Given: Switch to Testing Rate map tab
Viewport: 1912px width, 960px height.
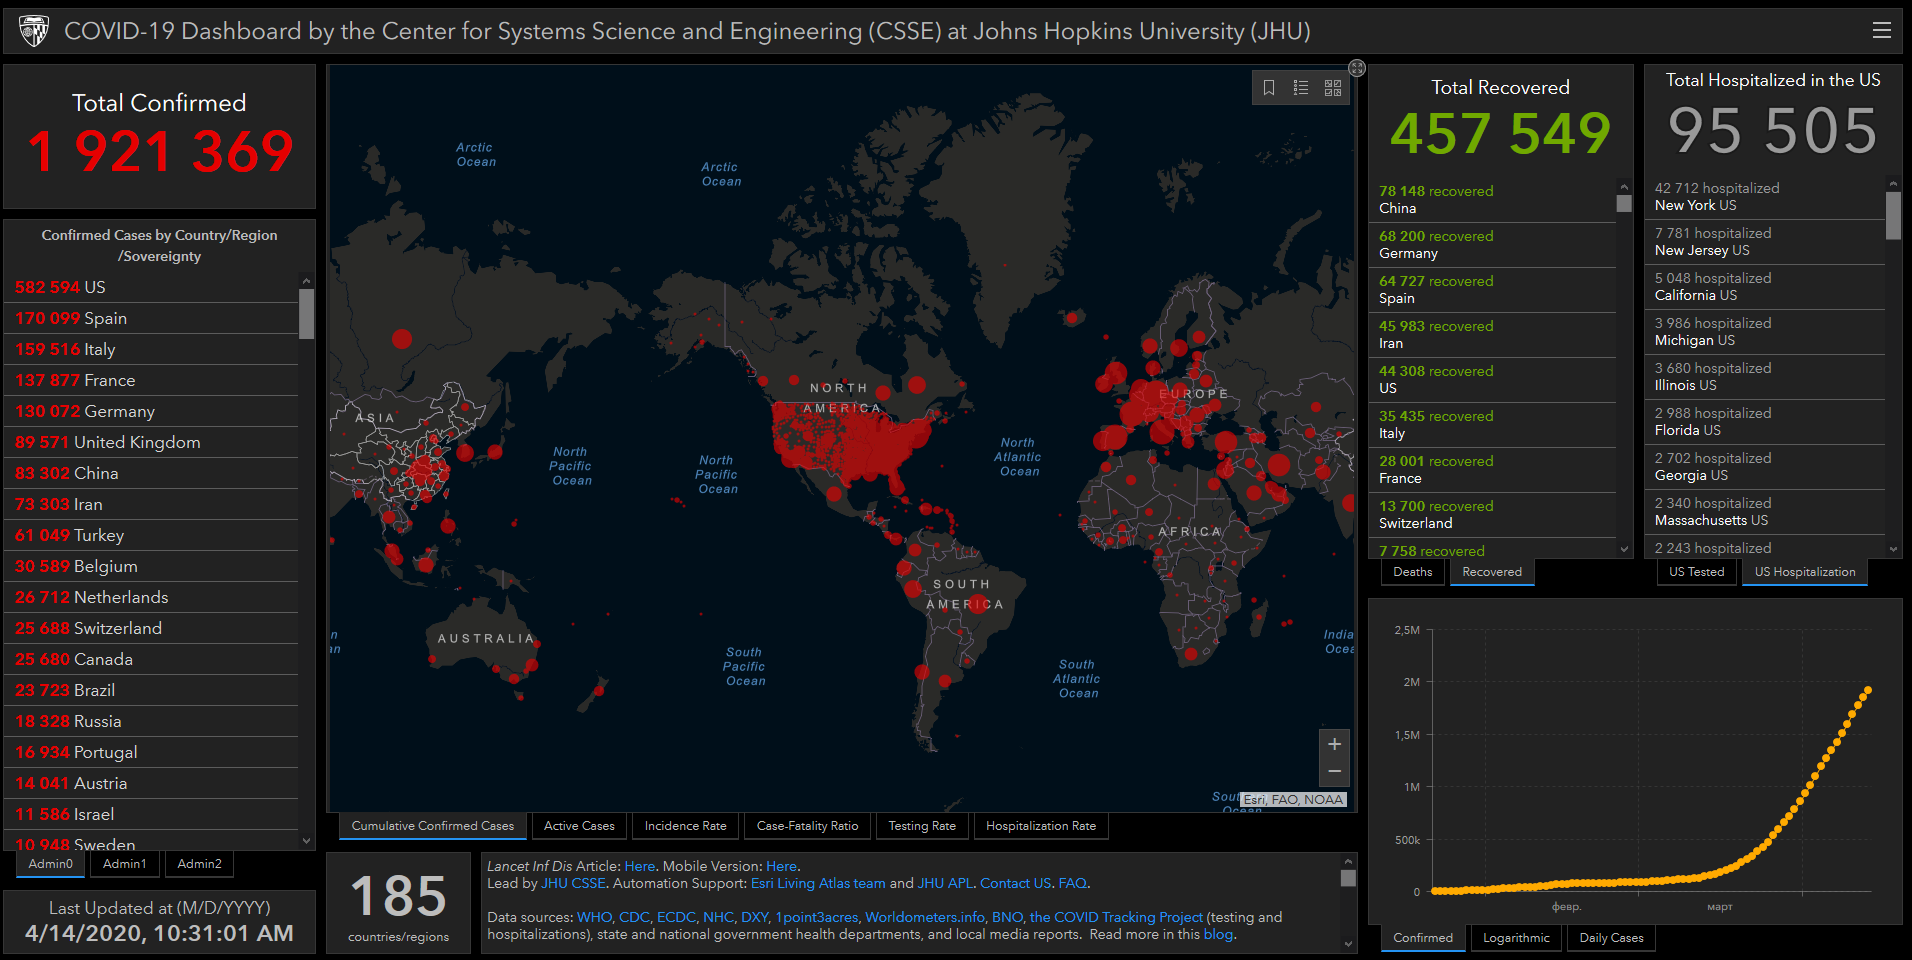Looking at the screenshot, I should click(x=922, y=826).
